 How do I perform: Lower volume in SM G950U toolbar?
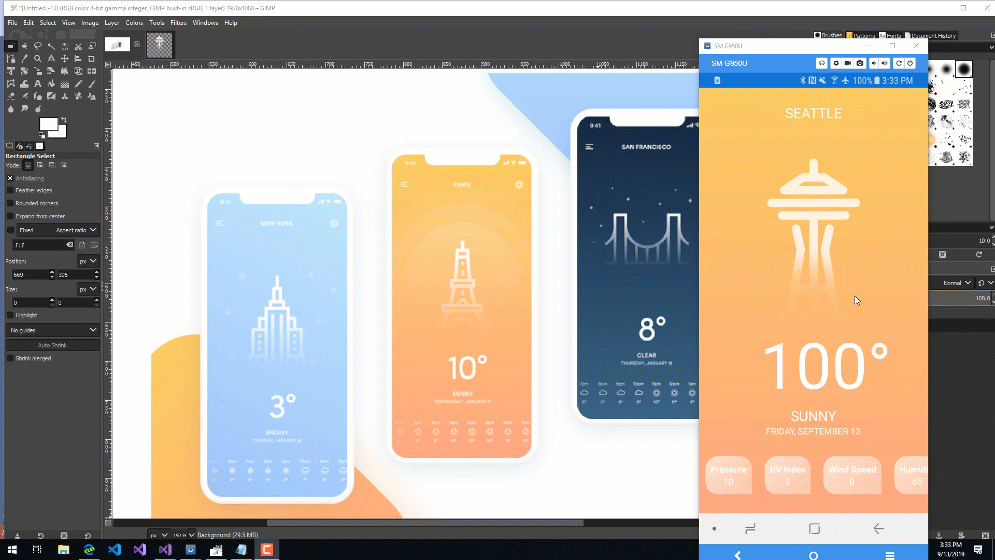873,63
